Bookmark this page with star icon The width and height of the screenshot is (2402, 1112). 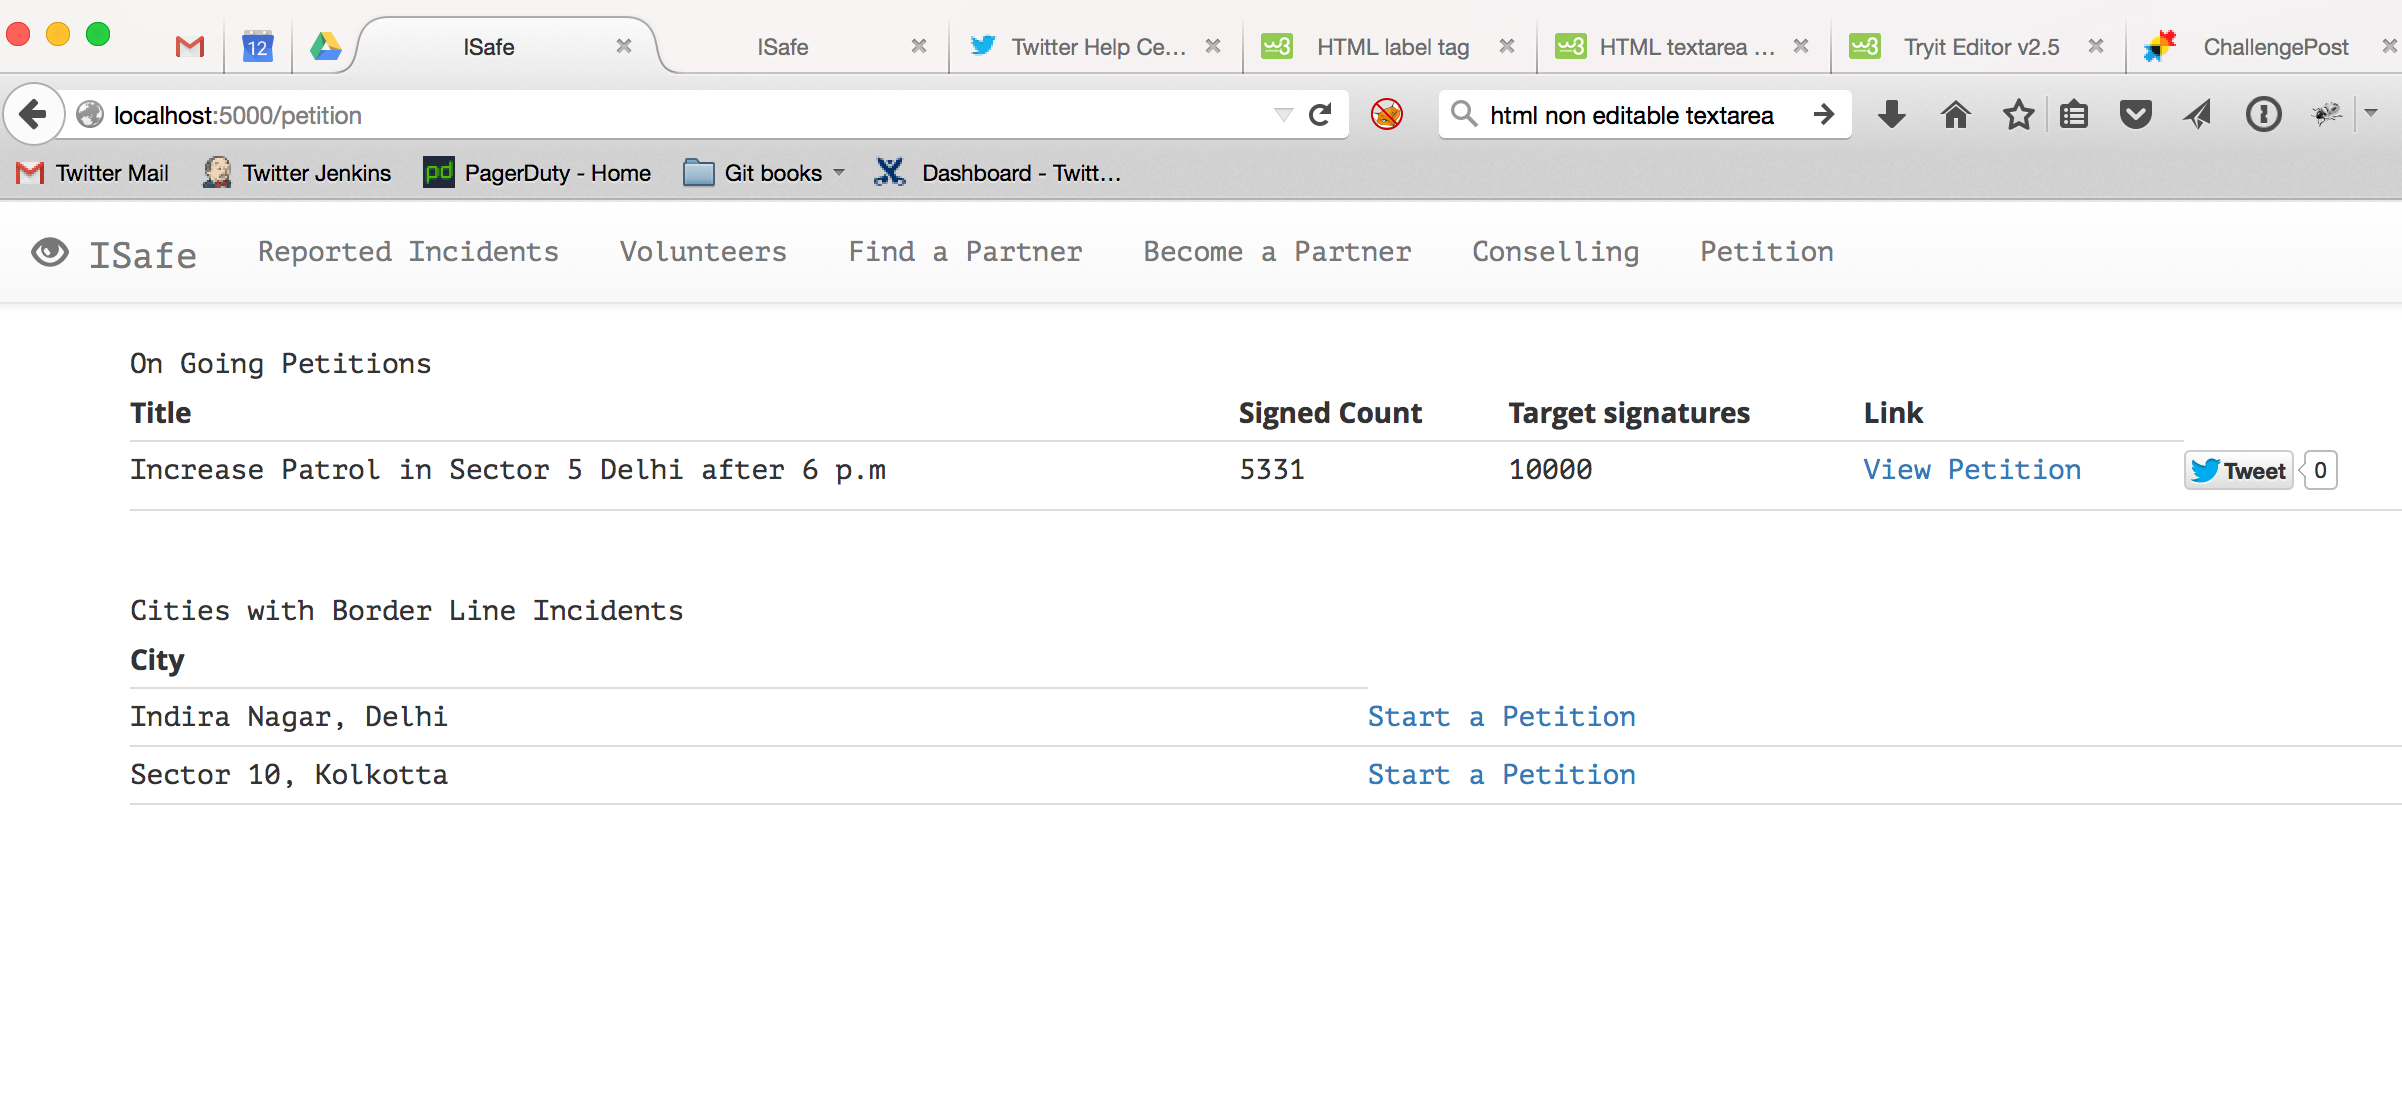pyautogui.click(x=2018, y=115)
